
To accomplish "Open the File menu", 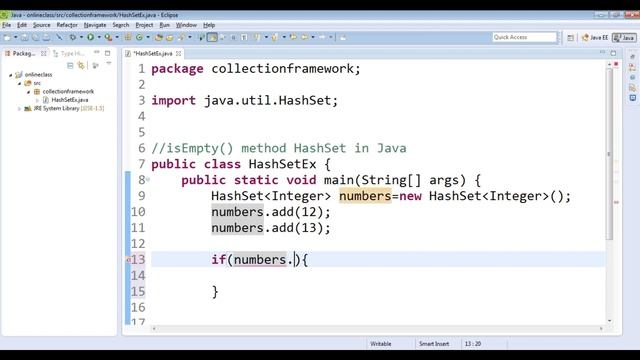I will click(7, 25).
